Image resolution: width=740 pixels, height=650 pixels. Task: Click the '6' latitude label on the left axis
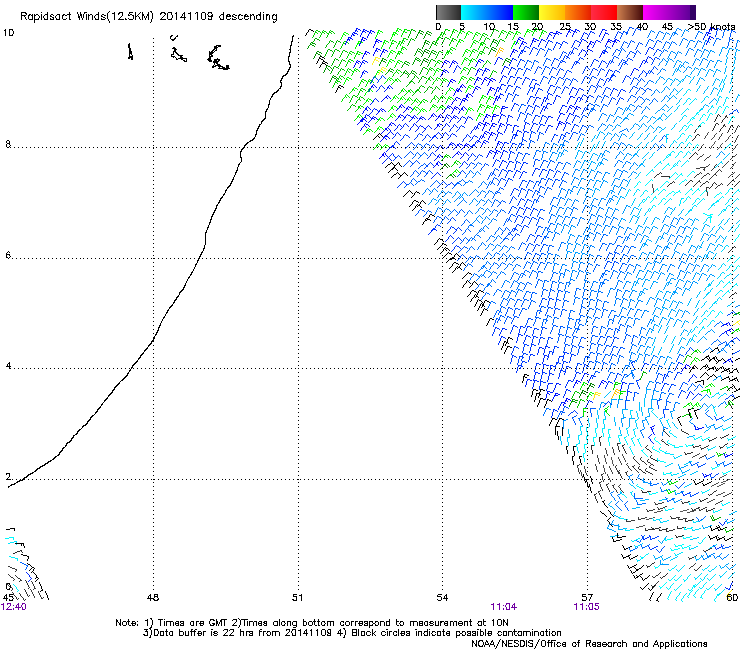pyautogui.click(x=8, y=255)
